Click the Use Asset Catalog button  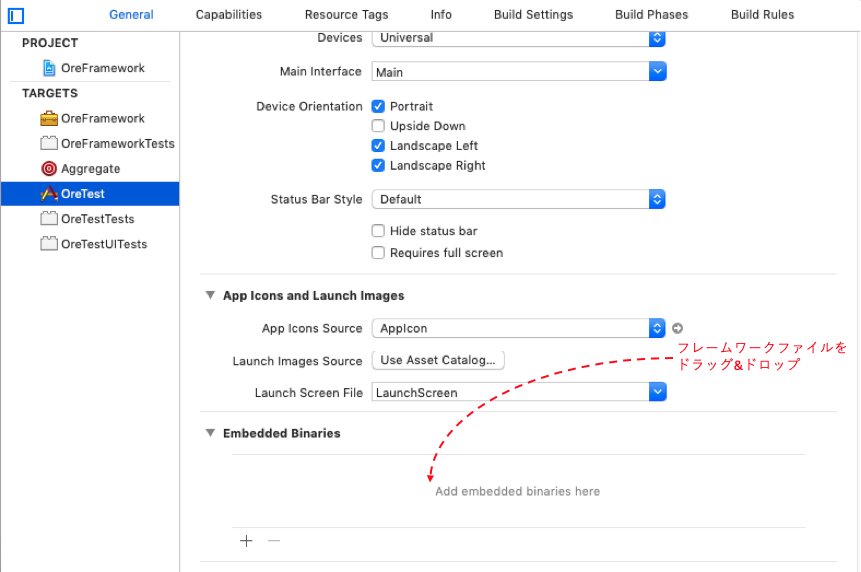point(437,360)
